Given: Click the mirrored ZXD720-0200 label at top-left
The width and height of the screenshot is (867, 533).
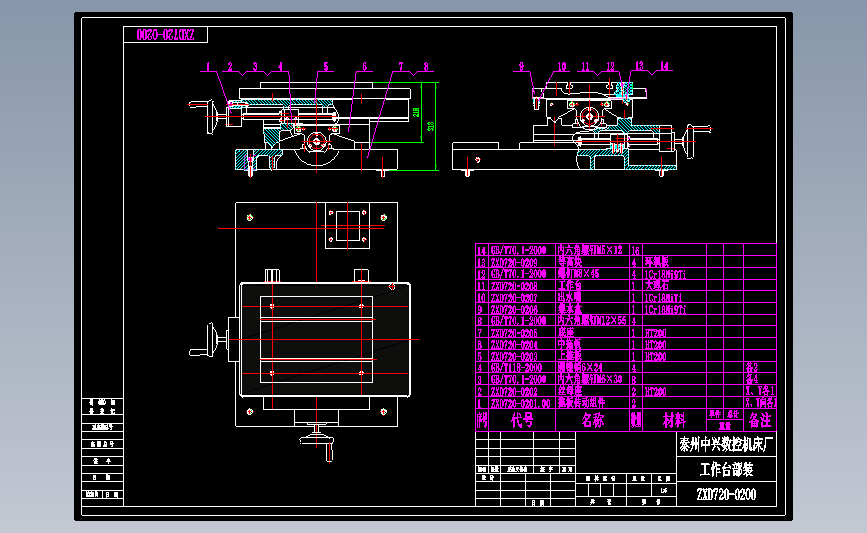Looking at the screenshot, I should click(165, 35).
